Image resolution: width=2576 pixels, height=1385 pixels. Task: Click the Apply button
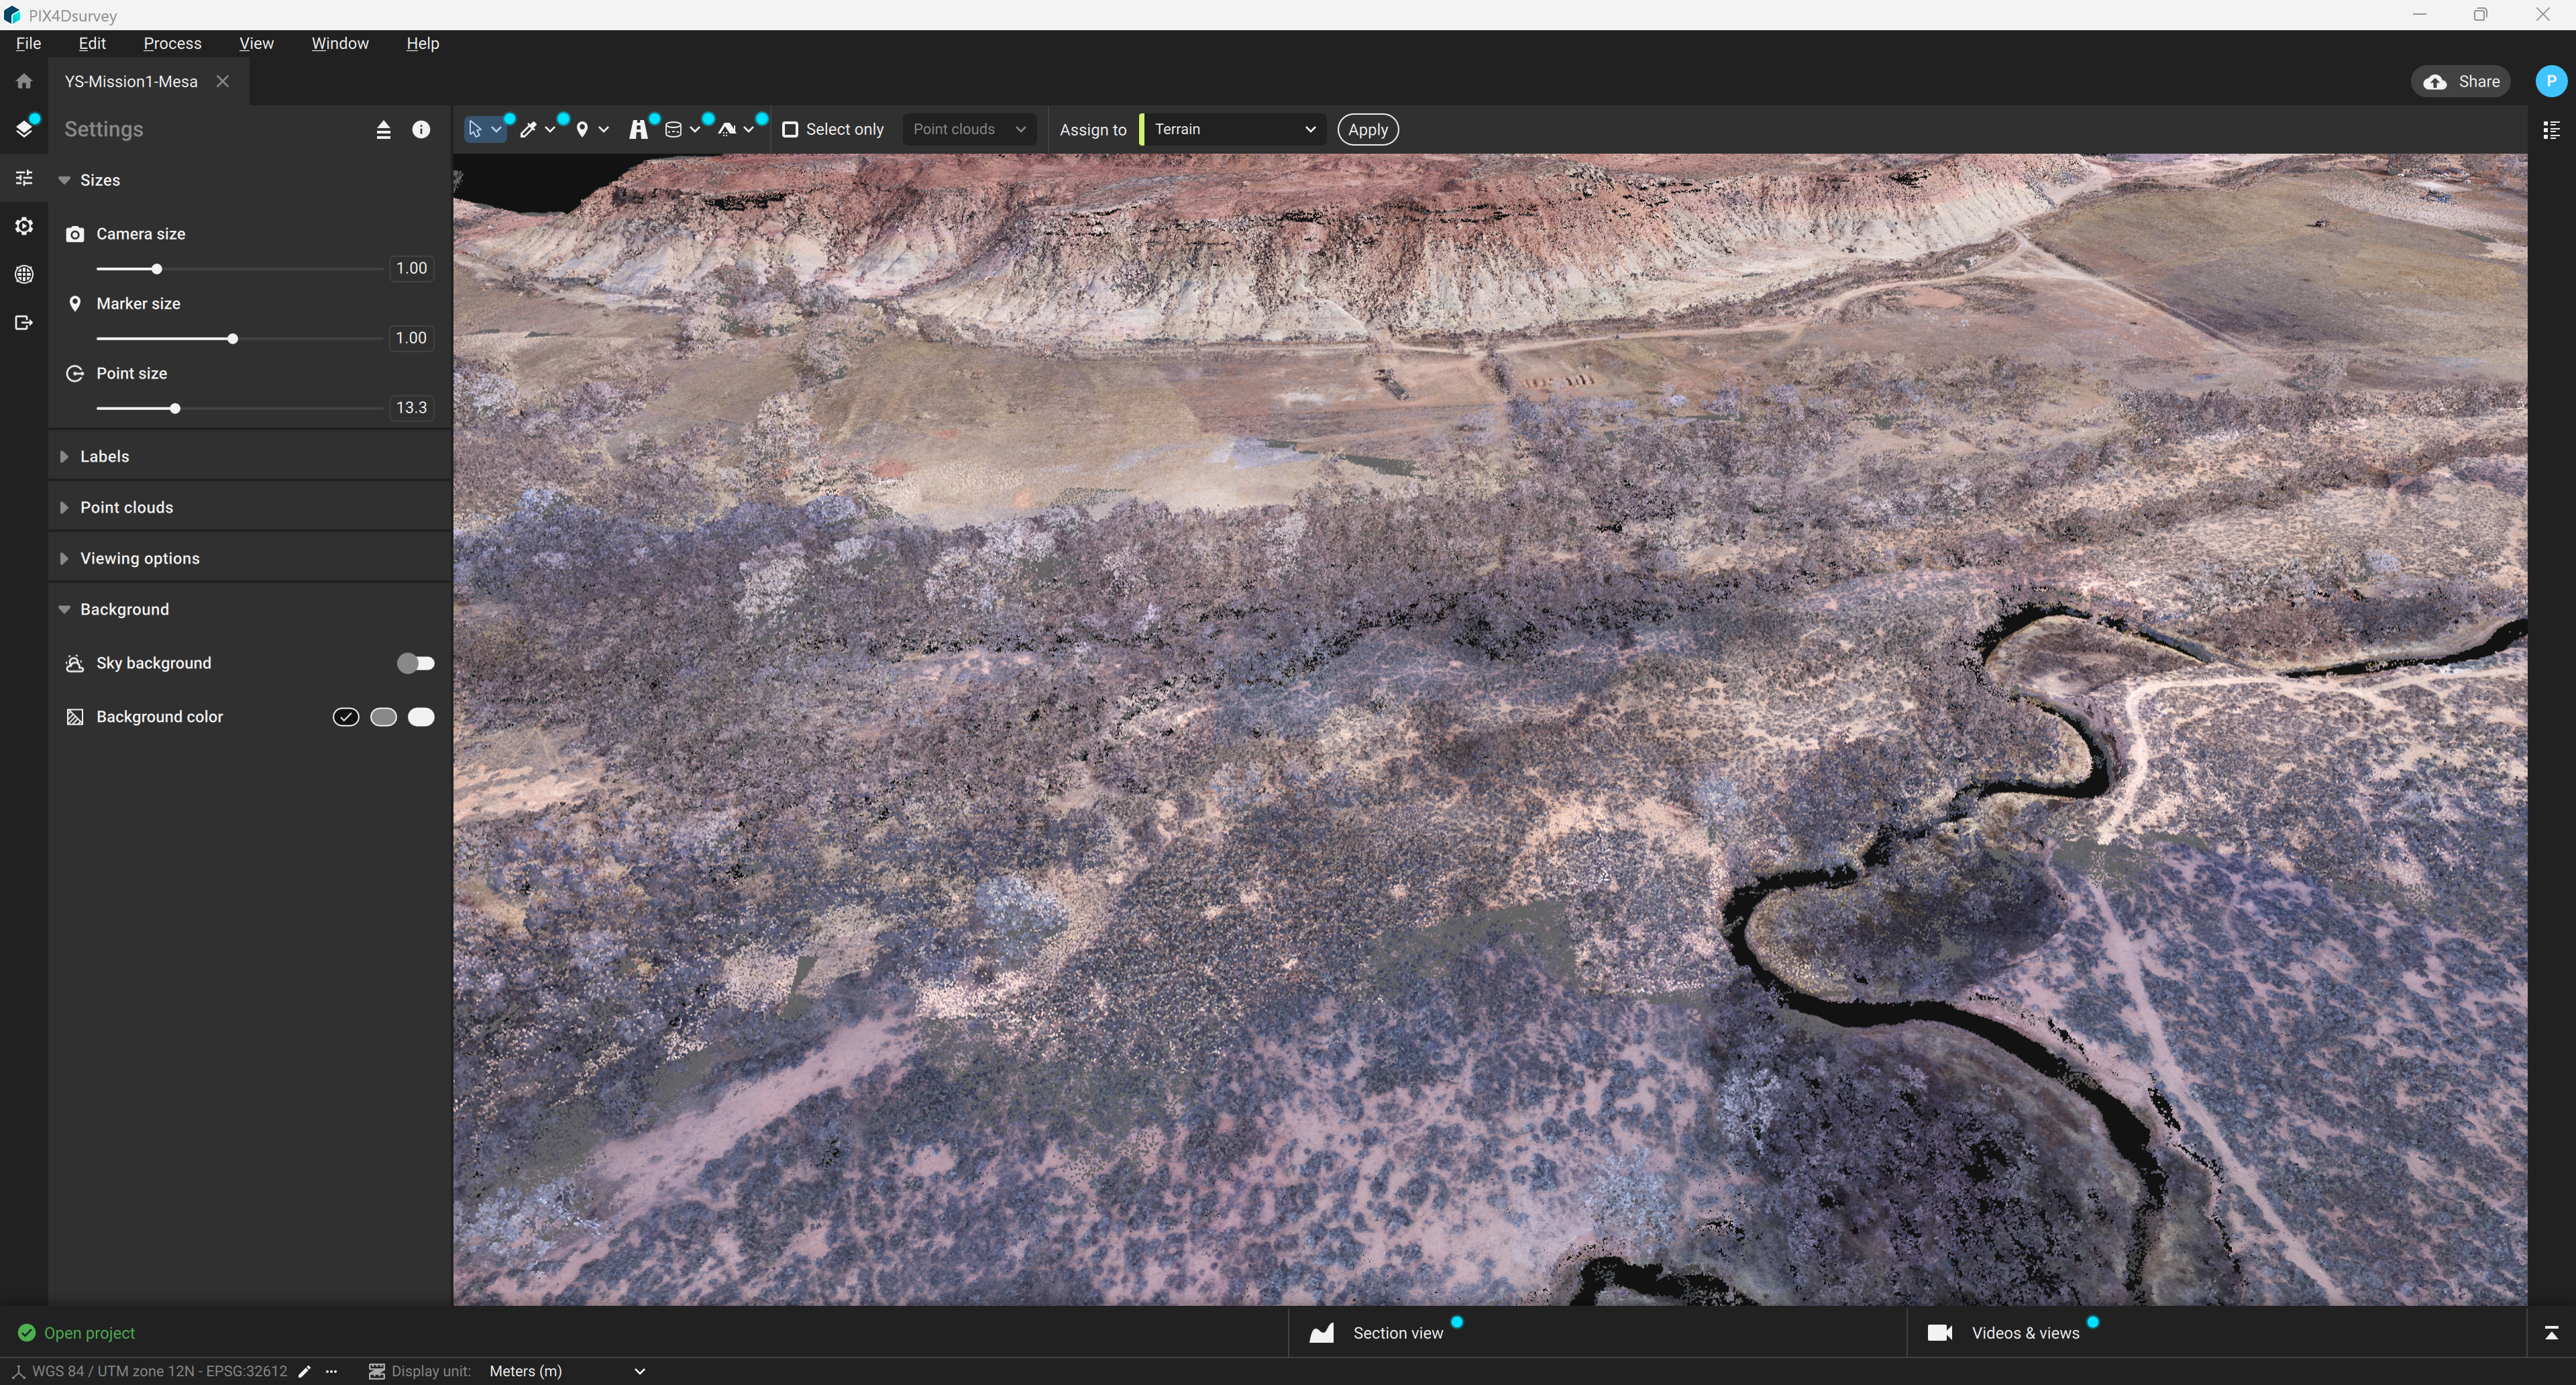(1367, 129)
